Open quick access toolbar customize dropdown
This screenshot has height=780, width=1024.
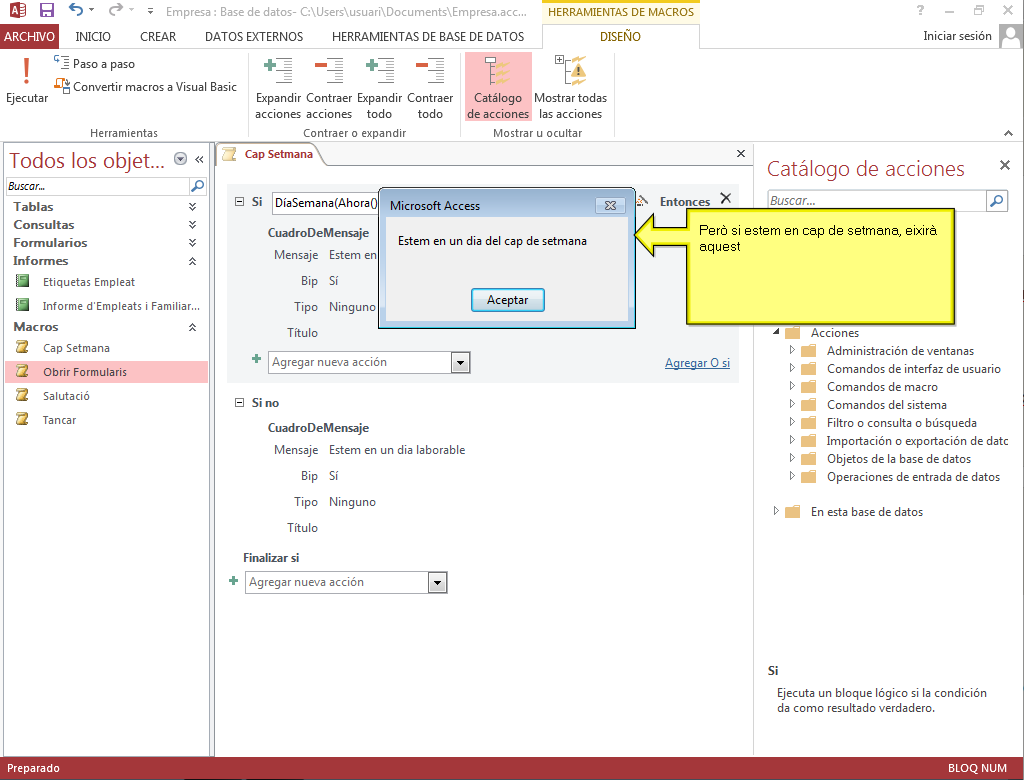click(150, 10)
